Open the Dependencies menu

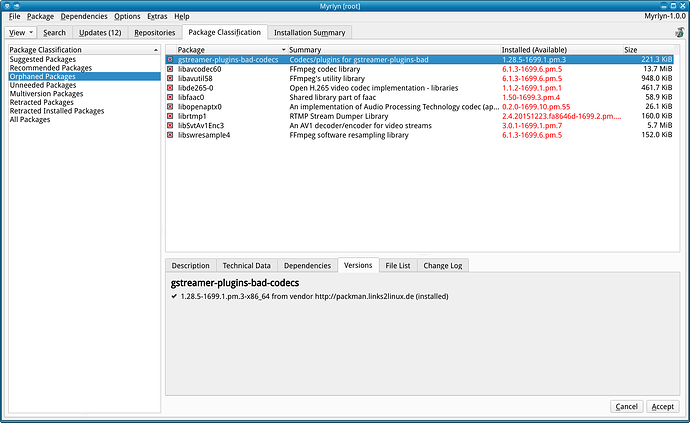(84, 16)
